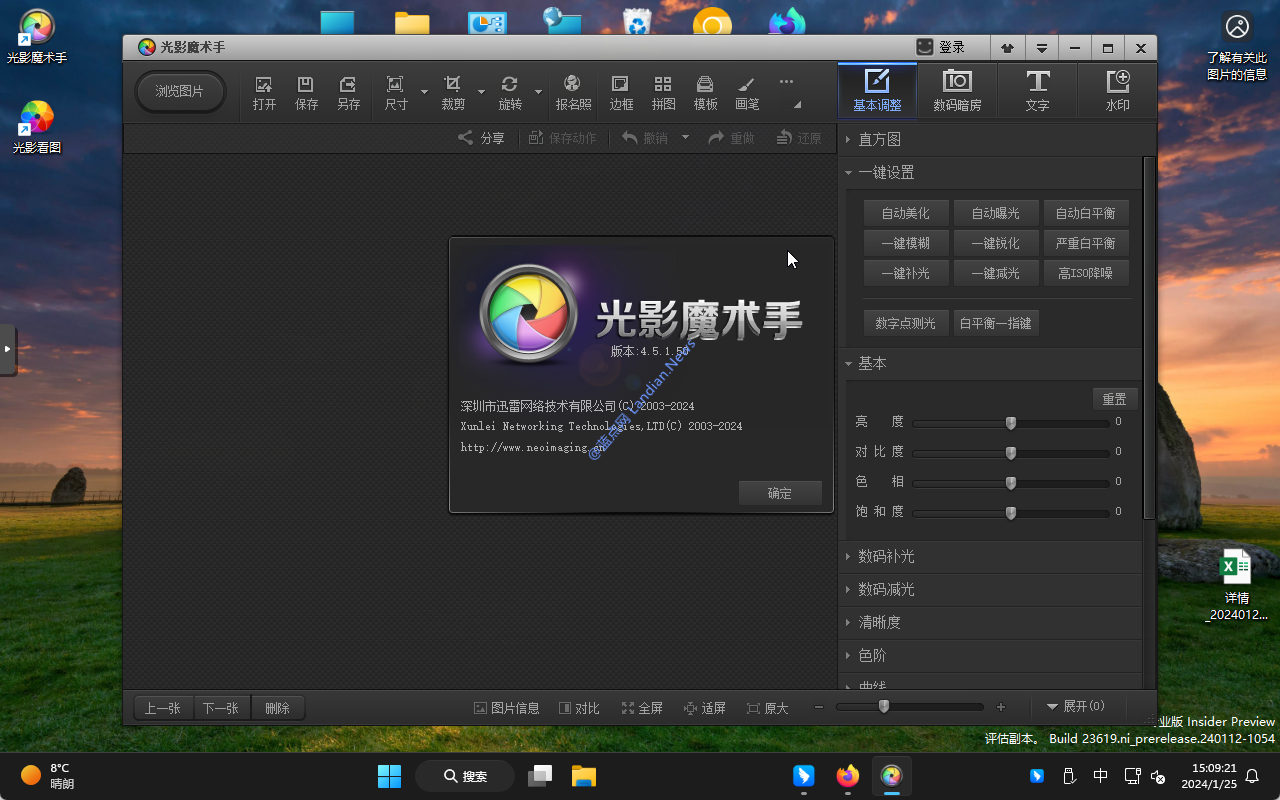Open 图片信息 image info
Screen dimensions: 1280x800
tap(506, 708)
